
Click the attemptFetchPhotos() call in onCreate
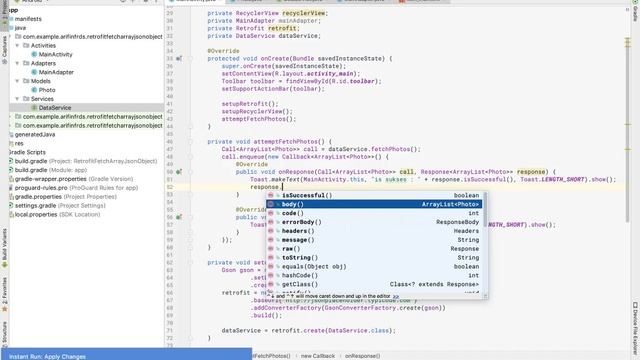[259, 119]
